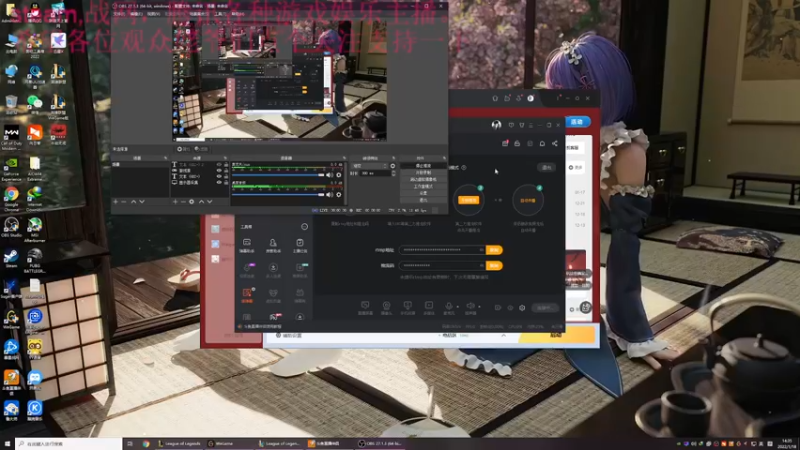Switch to first League of Legends taskbar button
800x450 pixels.
(179, 444)
